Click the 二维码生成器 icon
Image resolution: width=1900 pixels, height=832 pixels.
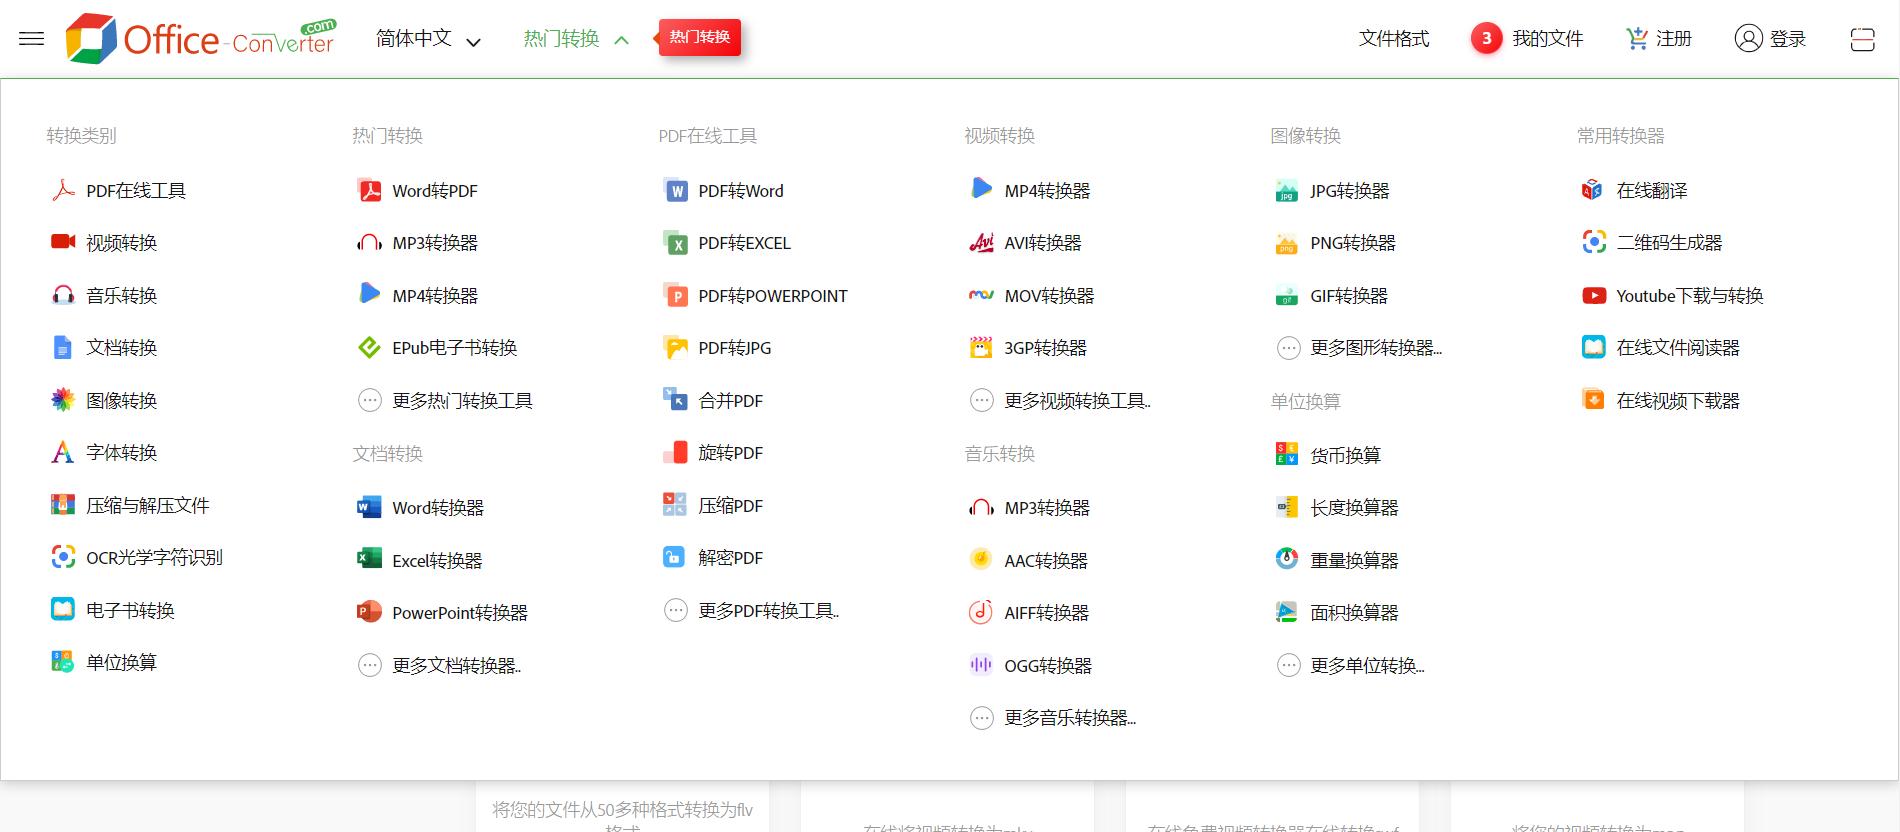pyautogui.click(x=1594, y=242)
